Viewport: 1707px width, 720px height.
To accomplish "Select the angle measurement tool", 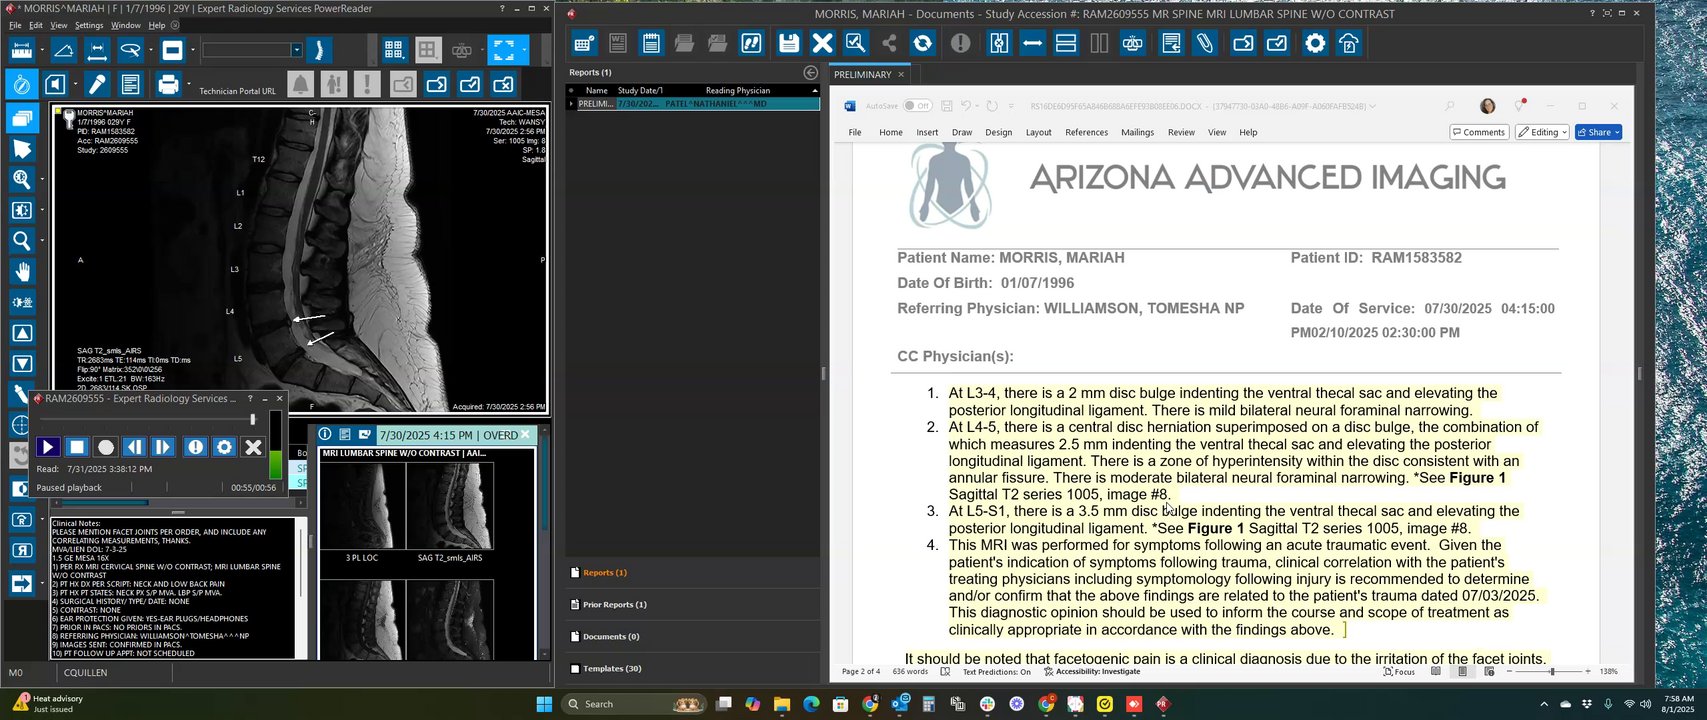I will click(64, 50).
